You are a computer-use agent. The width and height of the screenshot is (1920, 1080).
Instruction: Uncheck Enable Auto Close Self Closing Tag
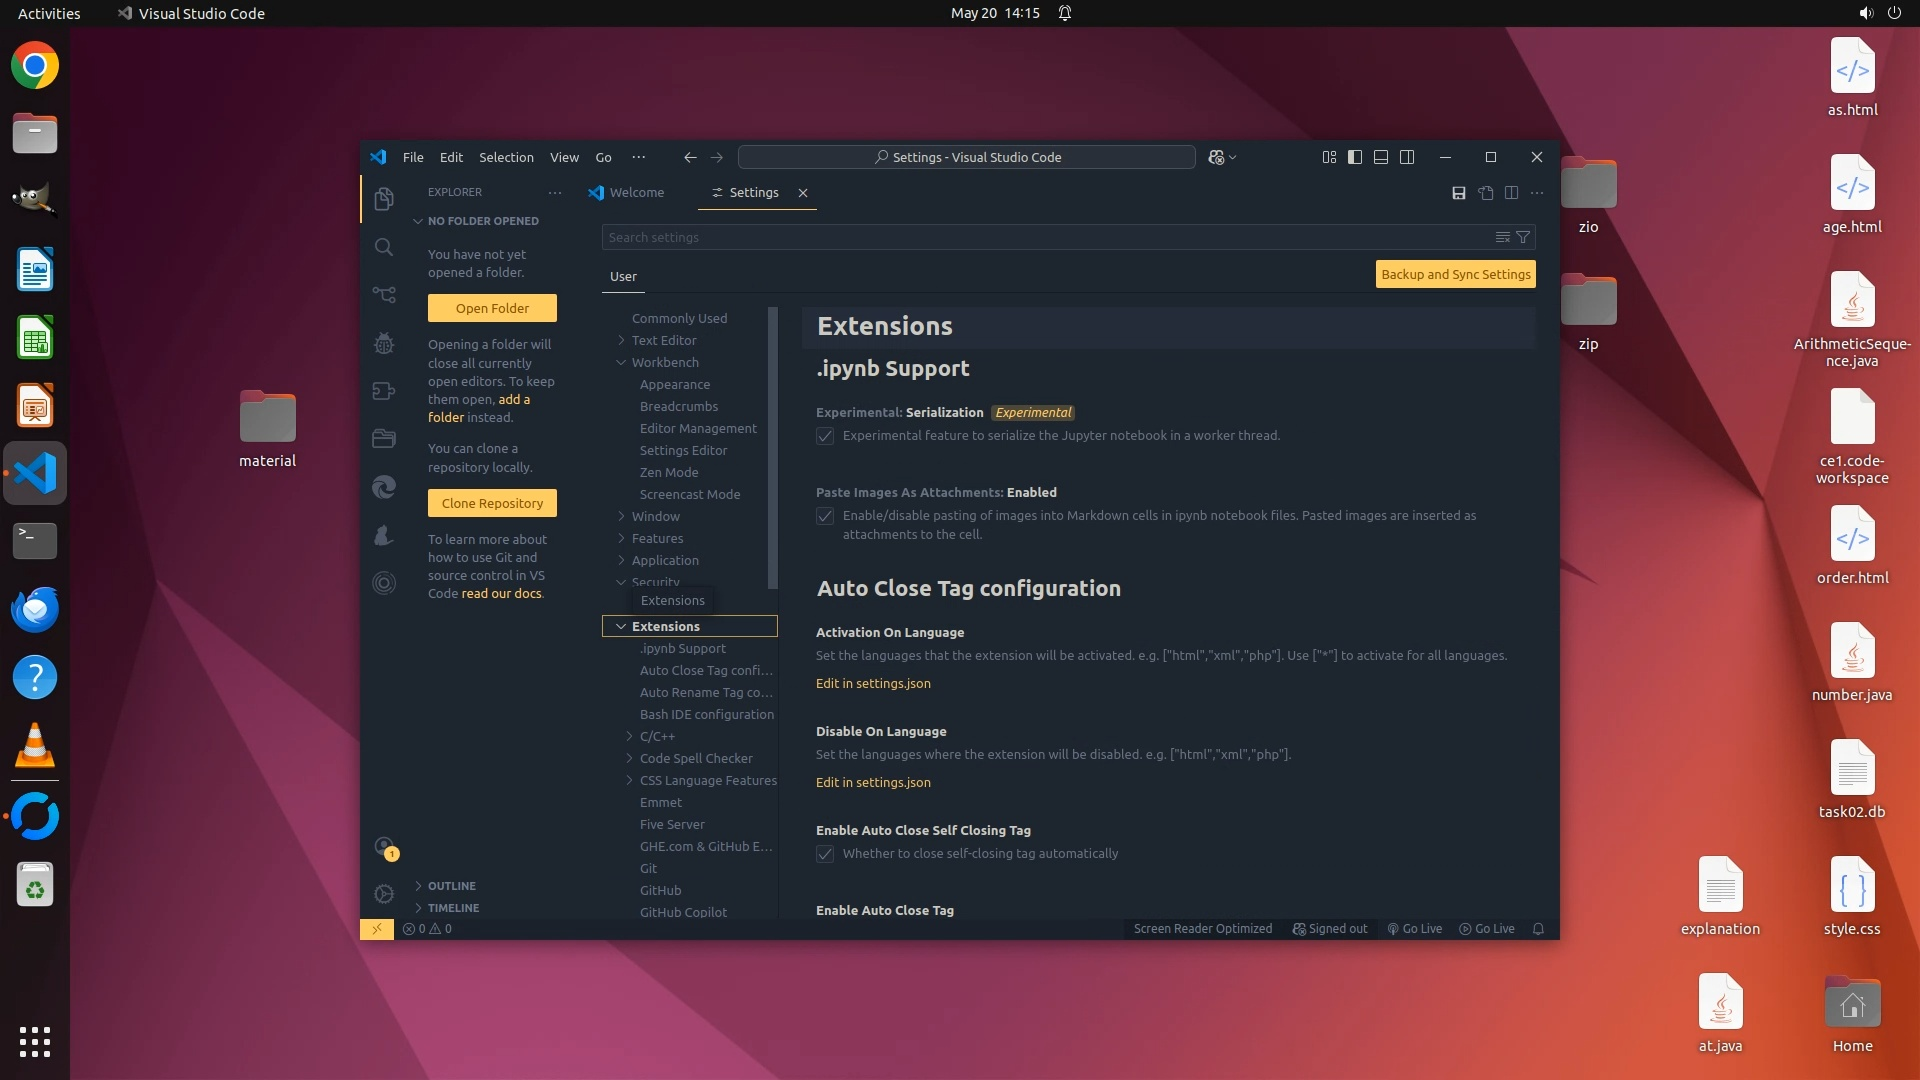825,854
